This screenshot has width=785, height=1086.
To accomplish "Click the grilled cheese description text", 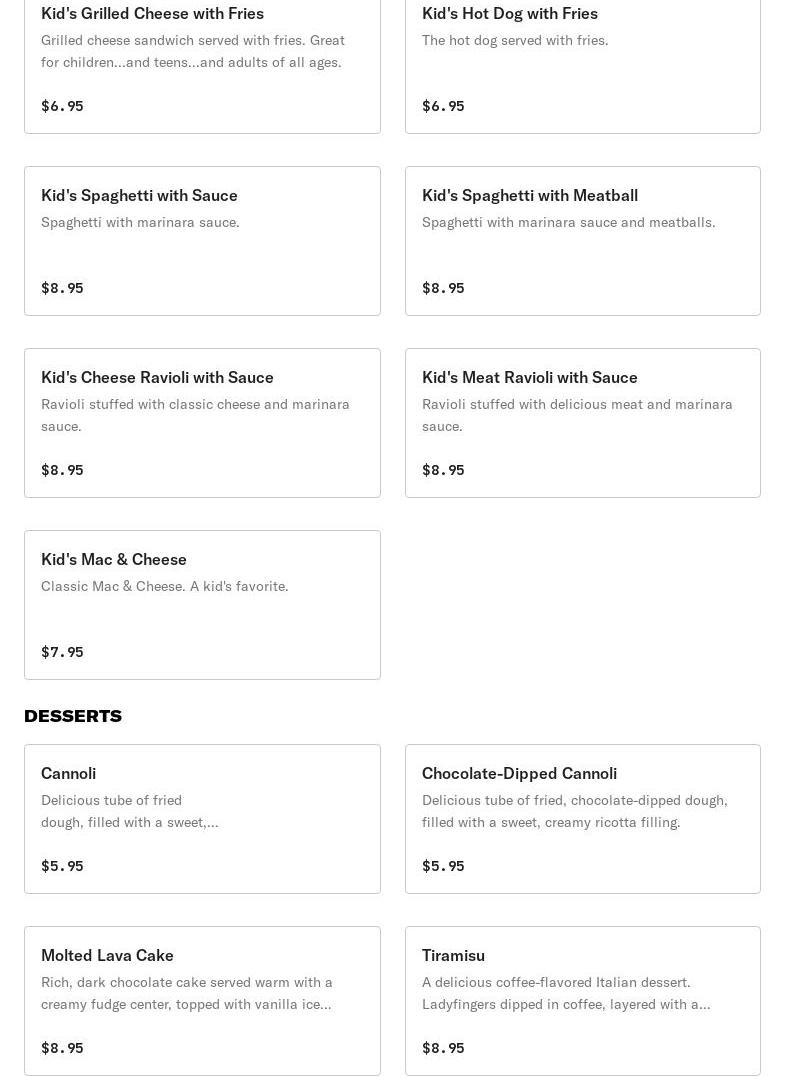I will pyautogui.click(x=193, y=51).
